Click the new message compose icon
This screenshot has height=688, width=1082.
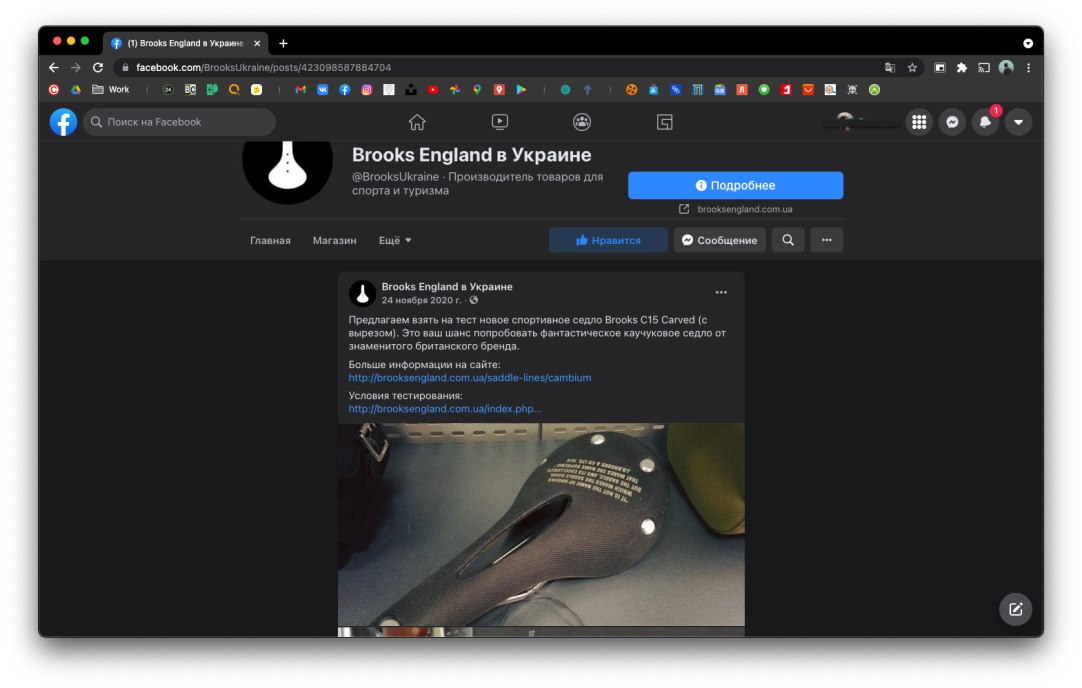(1016, 609)
